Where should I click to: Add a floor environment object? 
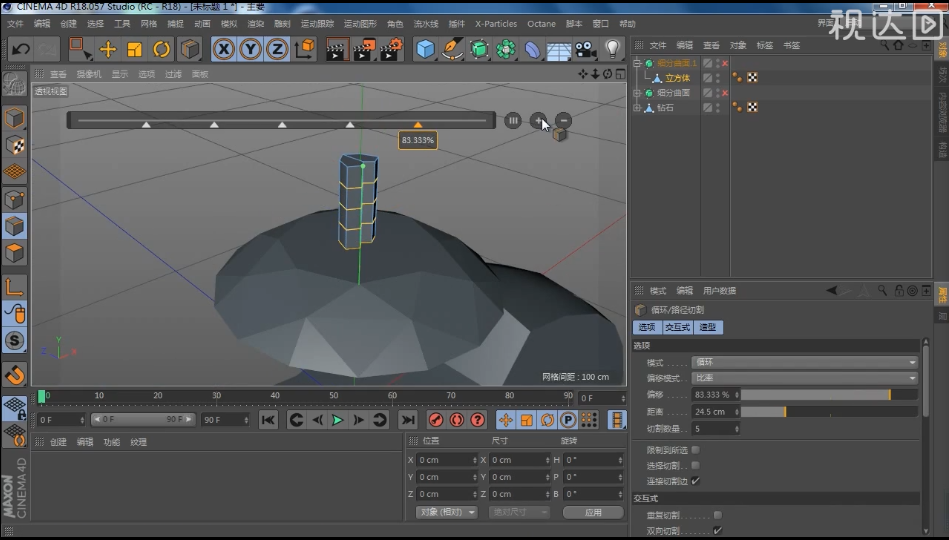pos(559,50)
